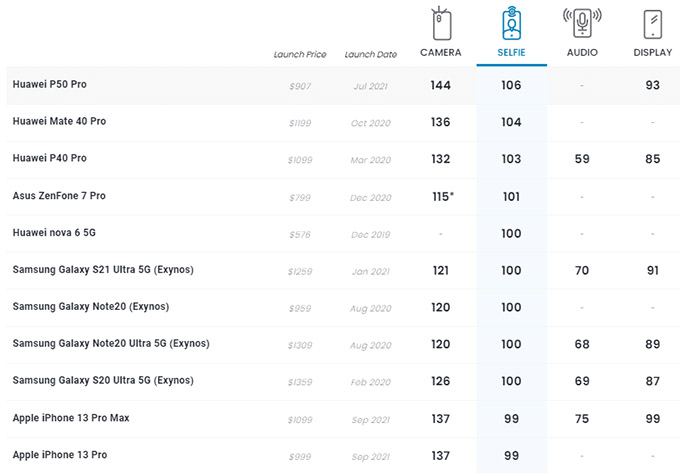The image size is (680, 473).
Task: Open Huawei Mate 40 Pro link
Action: pyautogui.click(x=59, y=122)
